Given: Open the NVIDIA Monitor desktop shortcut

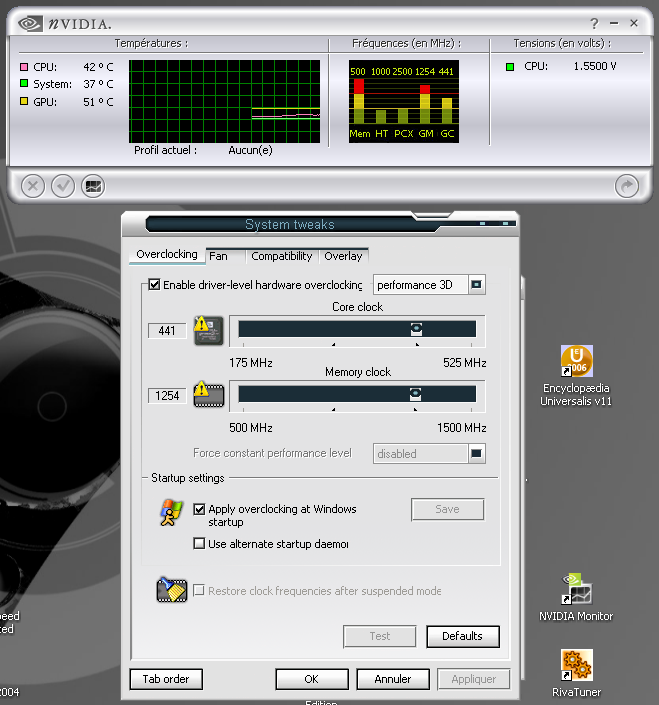Looking at the screenshot, I should click(577, 589).
